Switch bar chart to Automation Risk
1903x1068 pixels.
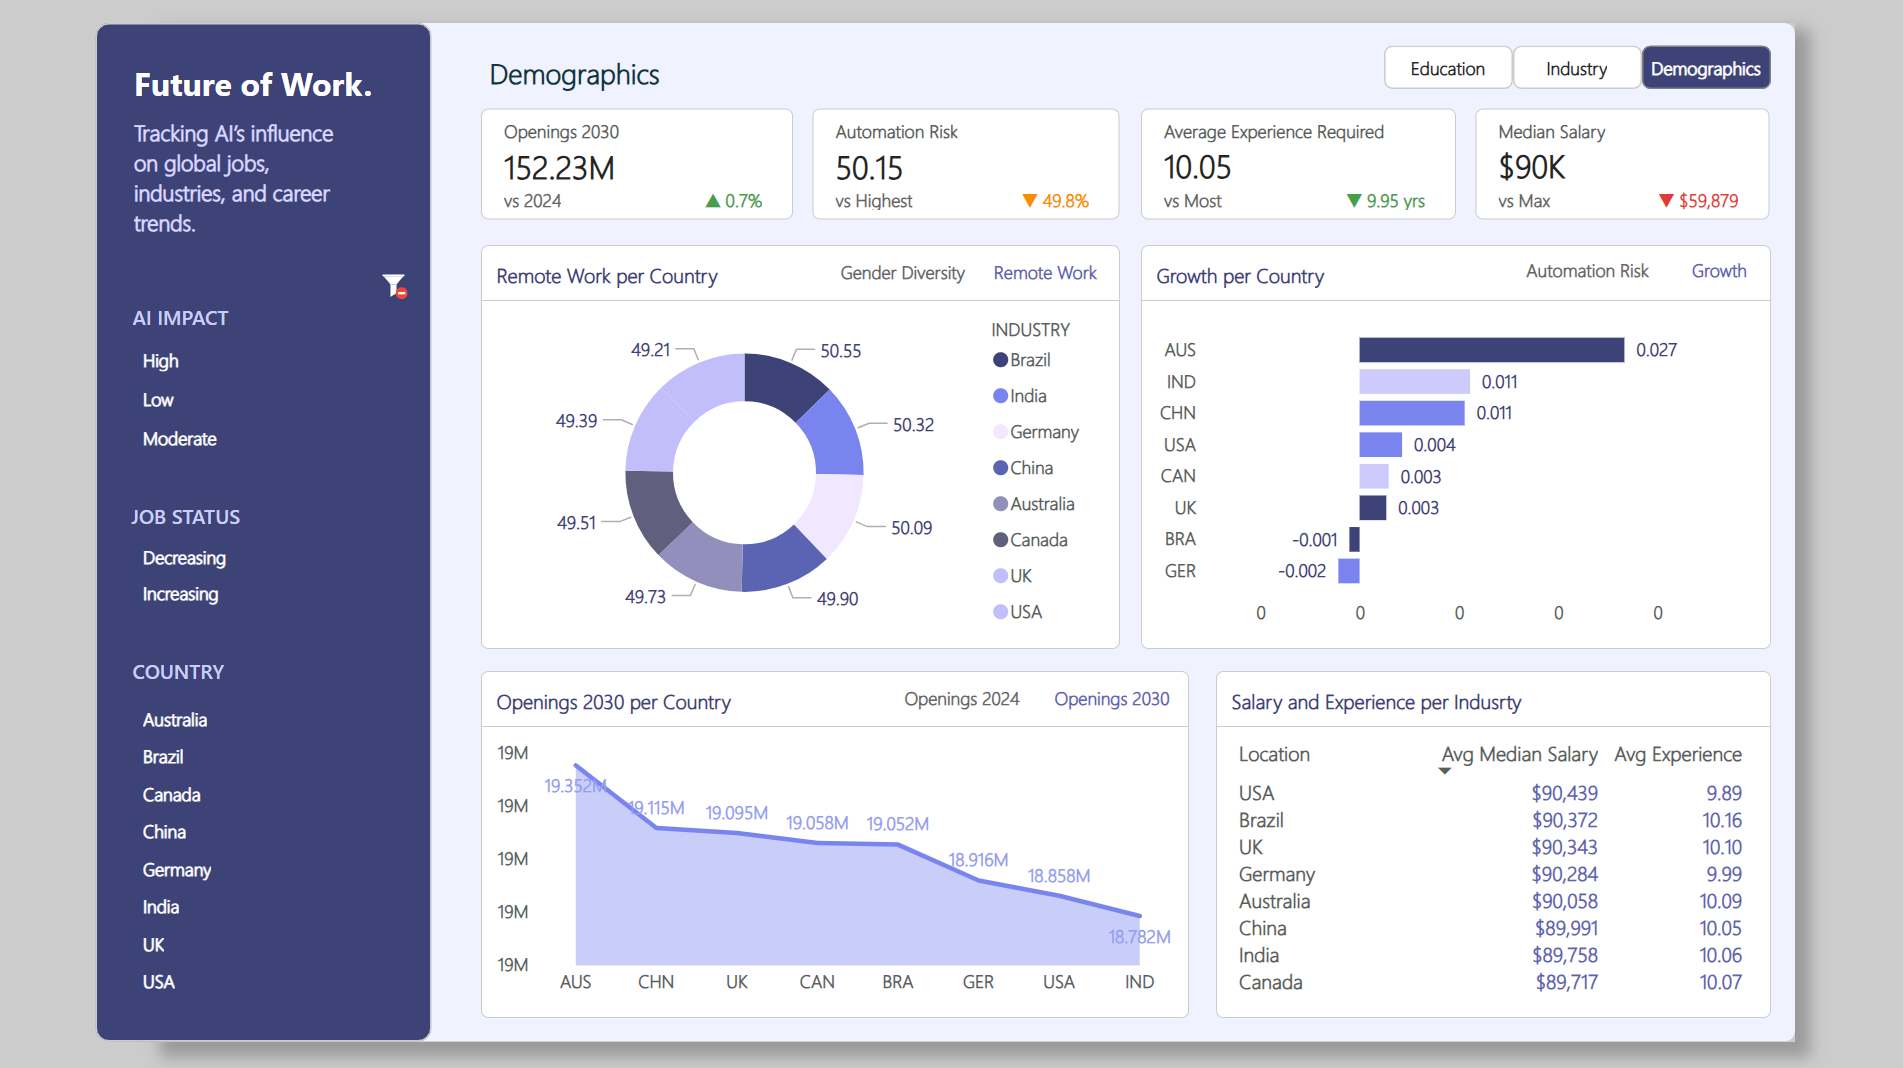tap(1587, 271)
